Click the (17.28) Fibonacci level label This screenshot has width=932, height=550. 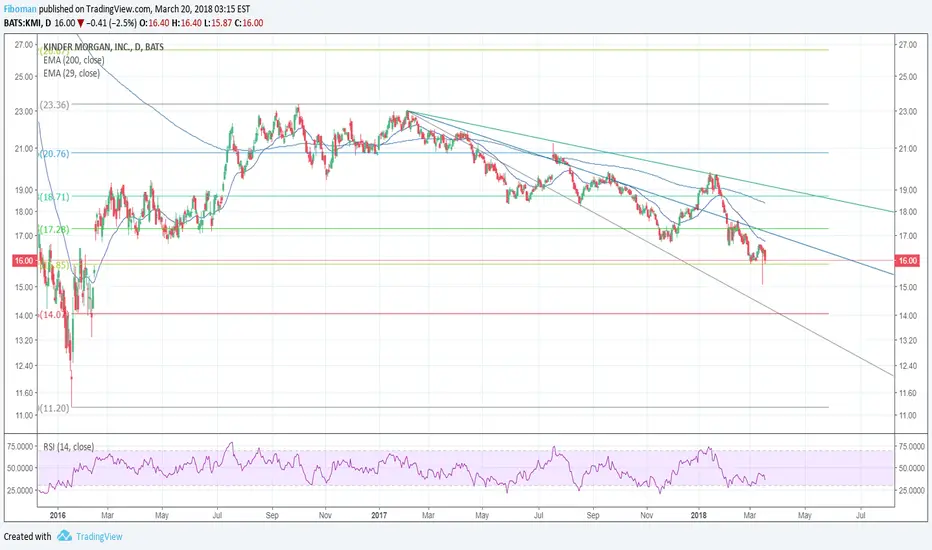coord(54,229)
